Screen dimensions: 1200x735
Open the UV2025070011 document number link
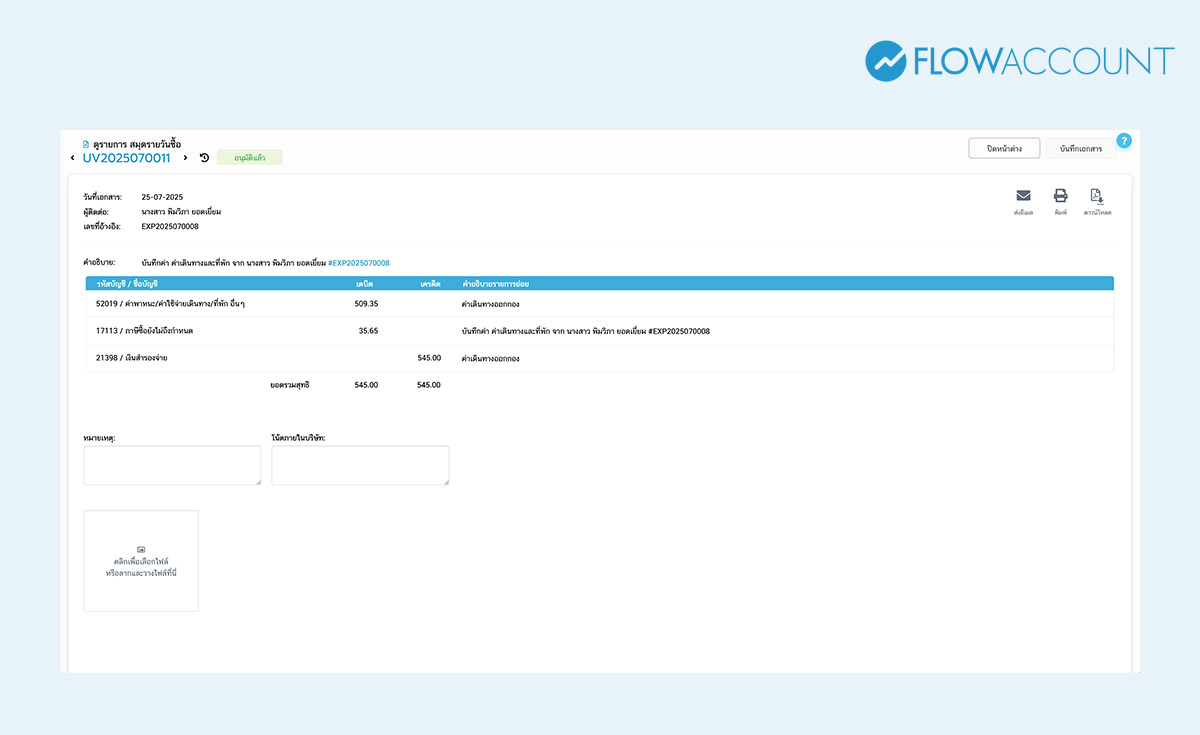pos(126,158)
